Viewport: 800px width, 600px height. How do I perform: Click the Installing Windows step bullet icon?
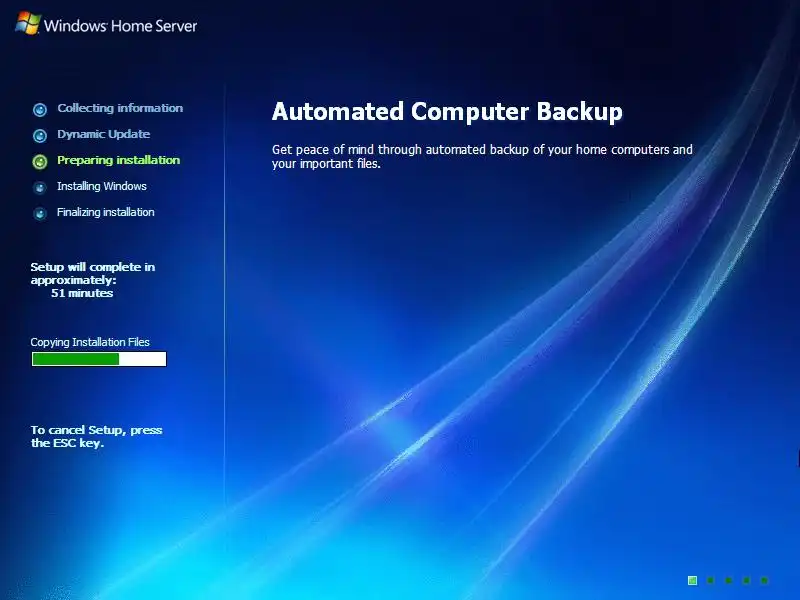coord(40,187)
